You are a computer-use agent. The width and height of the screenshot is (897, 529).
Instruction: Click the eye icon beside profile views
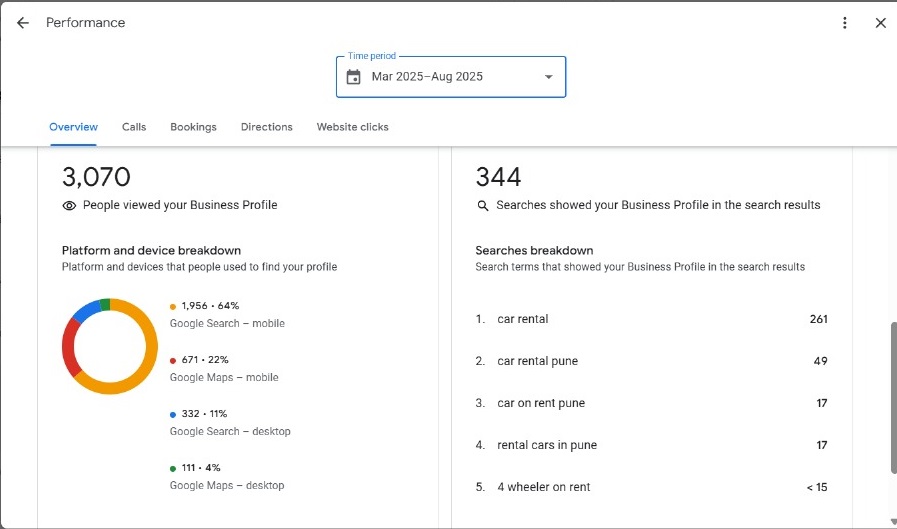(69, 205)
